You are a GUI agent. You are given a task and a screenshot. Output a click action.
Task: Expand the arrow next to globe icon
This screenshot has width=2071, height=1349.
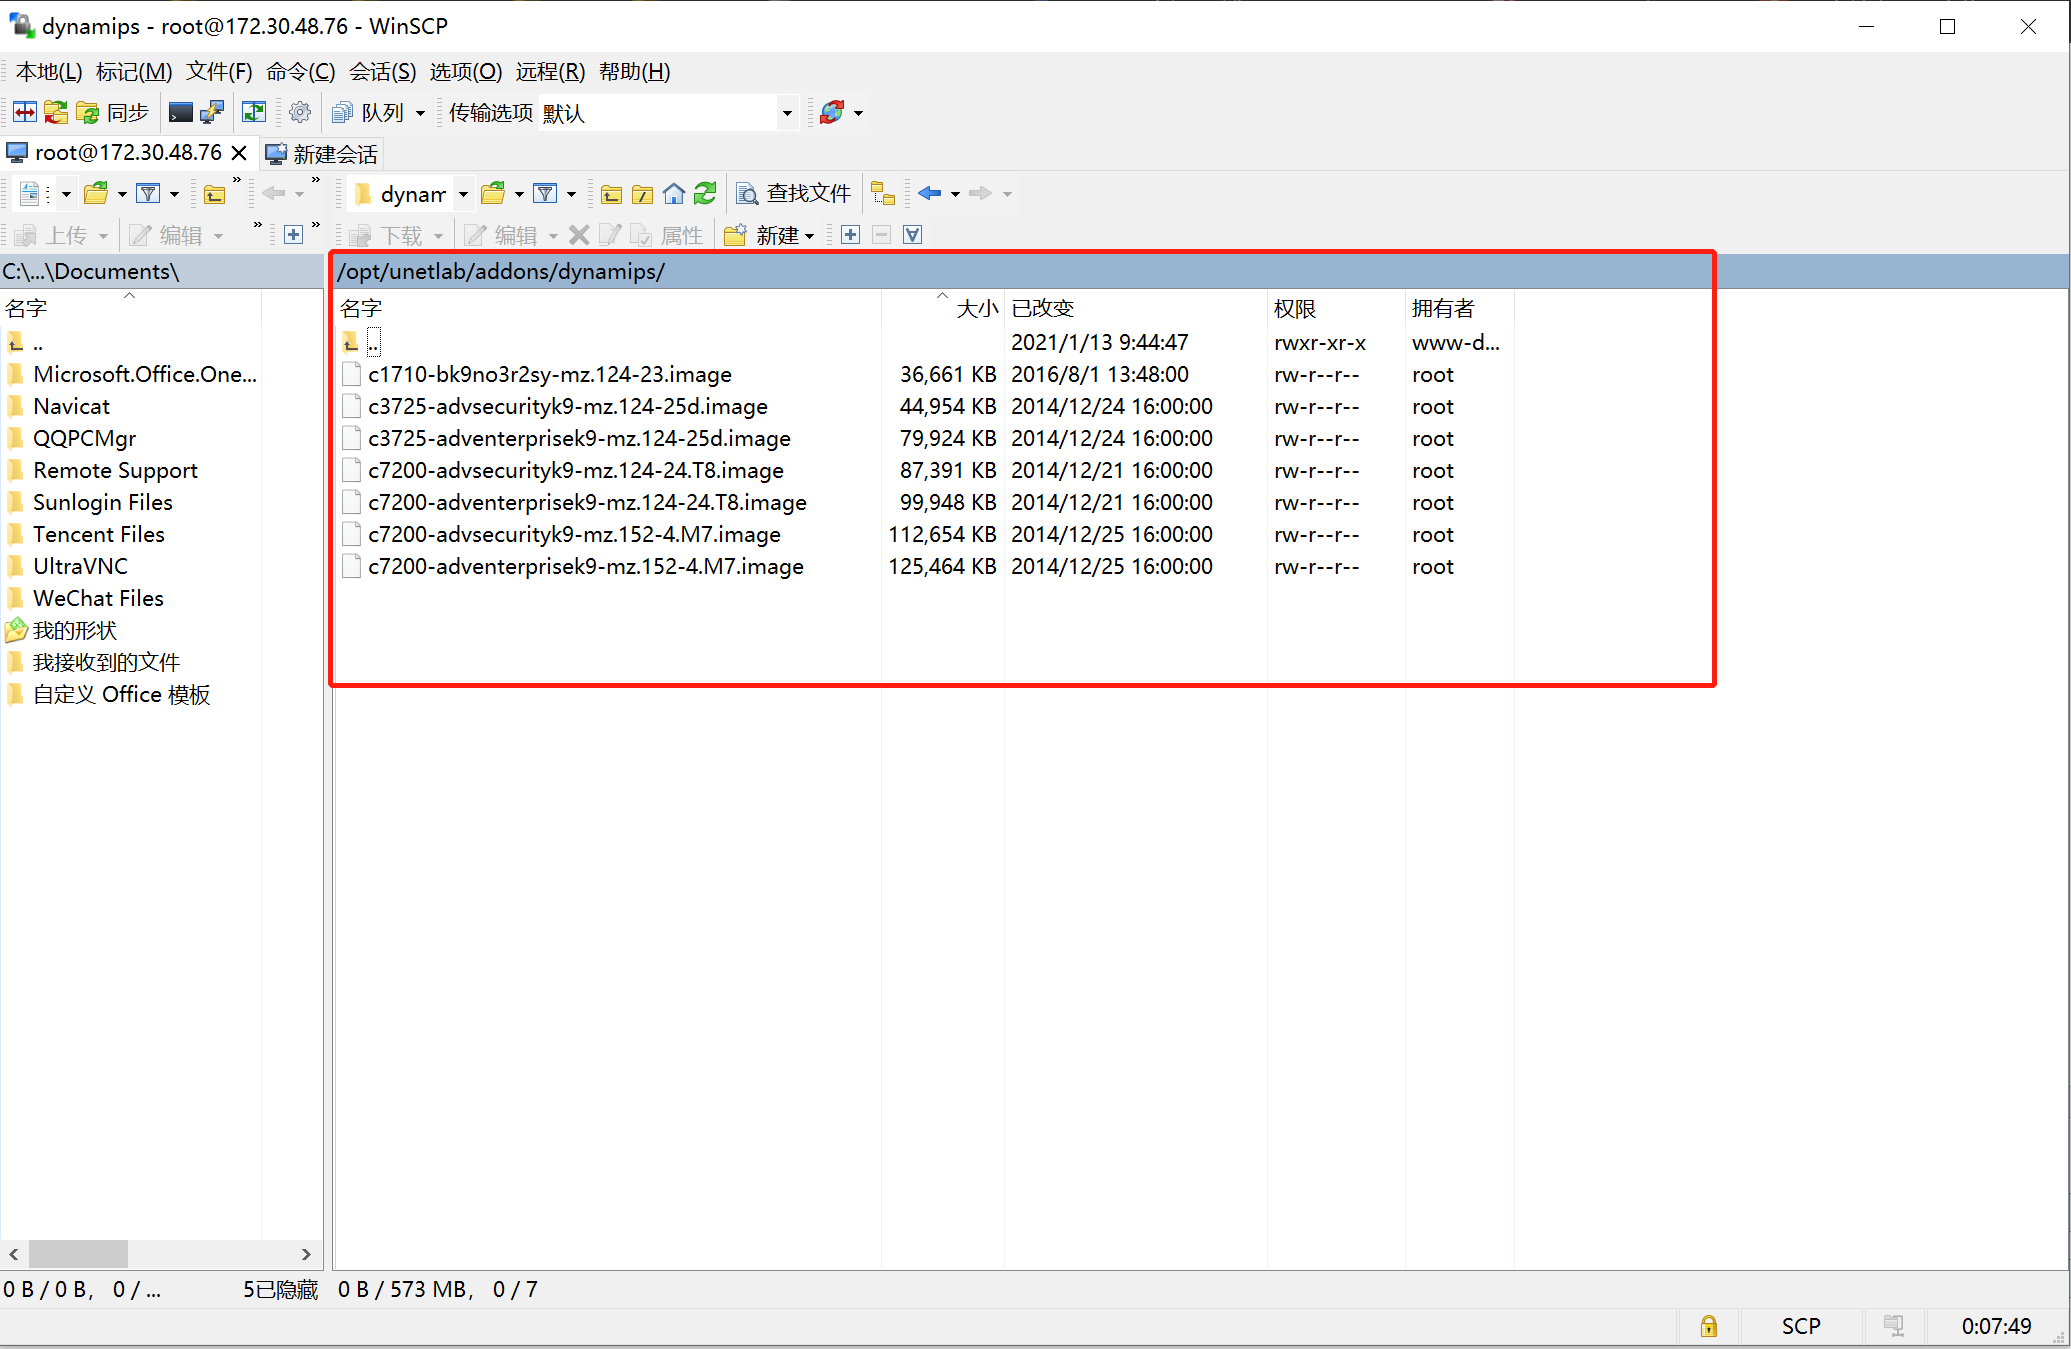tap(858, 113)
